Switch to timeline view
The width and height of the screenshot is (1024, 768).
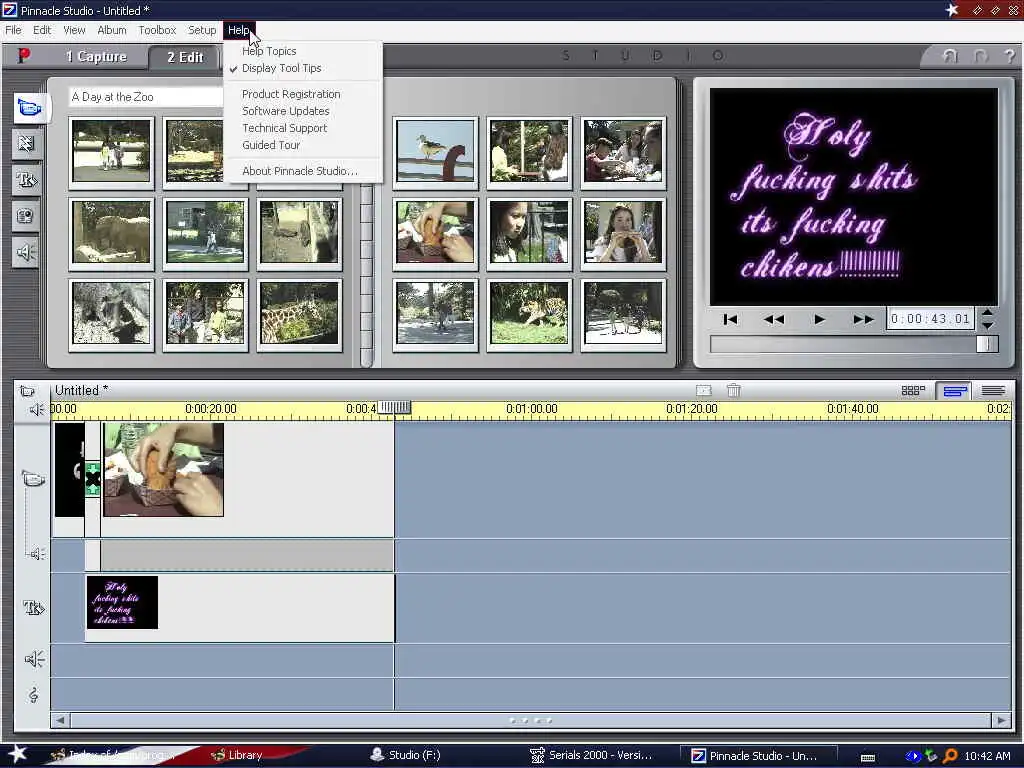coord(954,391)
